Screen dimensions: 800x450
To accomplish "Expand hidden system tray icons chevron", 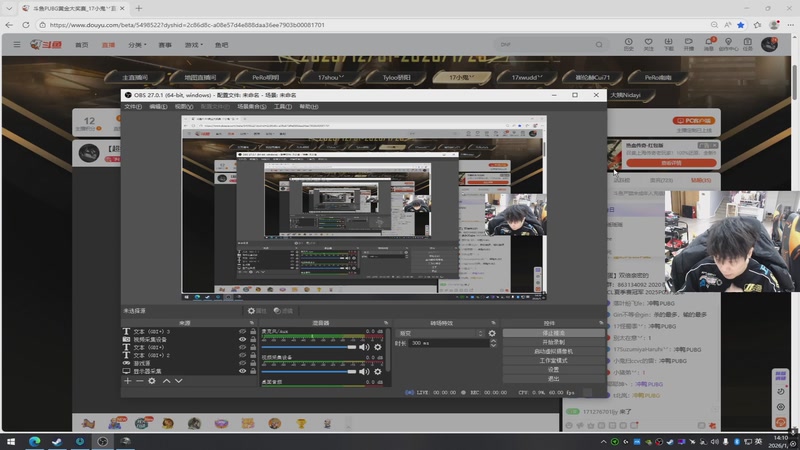I will click(x=604, y=442).
